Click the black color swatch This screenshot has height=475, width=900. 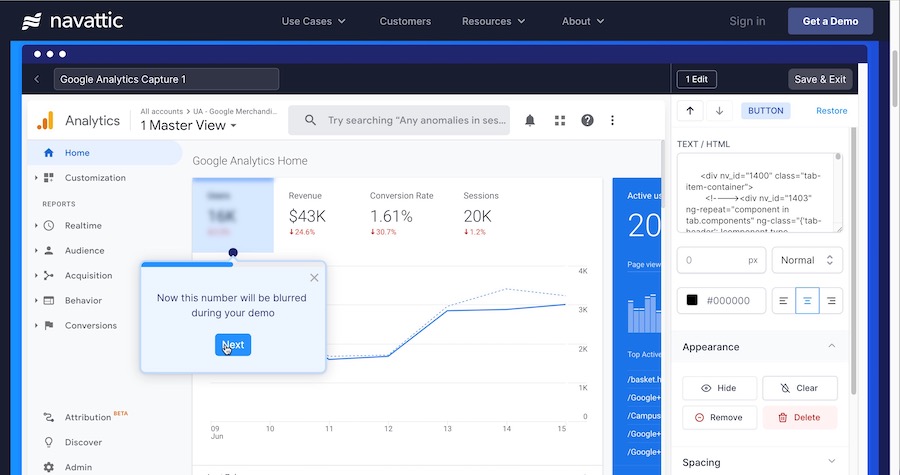pyautogui.click(x=693, y=301)
